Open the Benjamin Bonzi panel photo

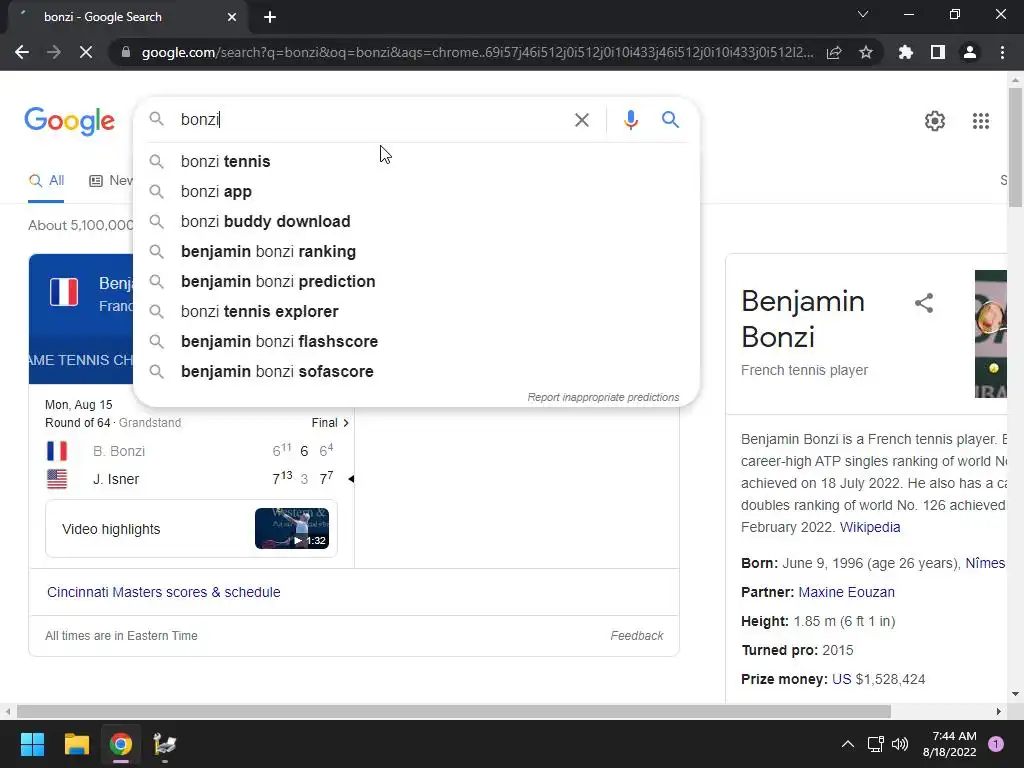pos(991,334)
